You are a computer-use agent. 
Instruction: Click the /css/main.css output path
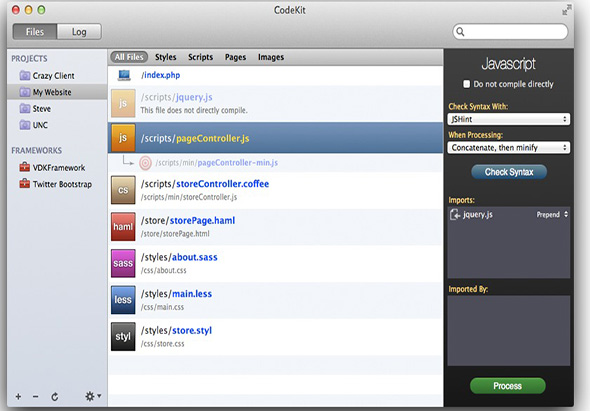click(162, 307)
